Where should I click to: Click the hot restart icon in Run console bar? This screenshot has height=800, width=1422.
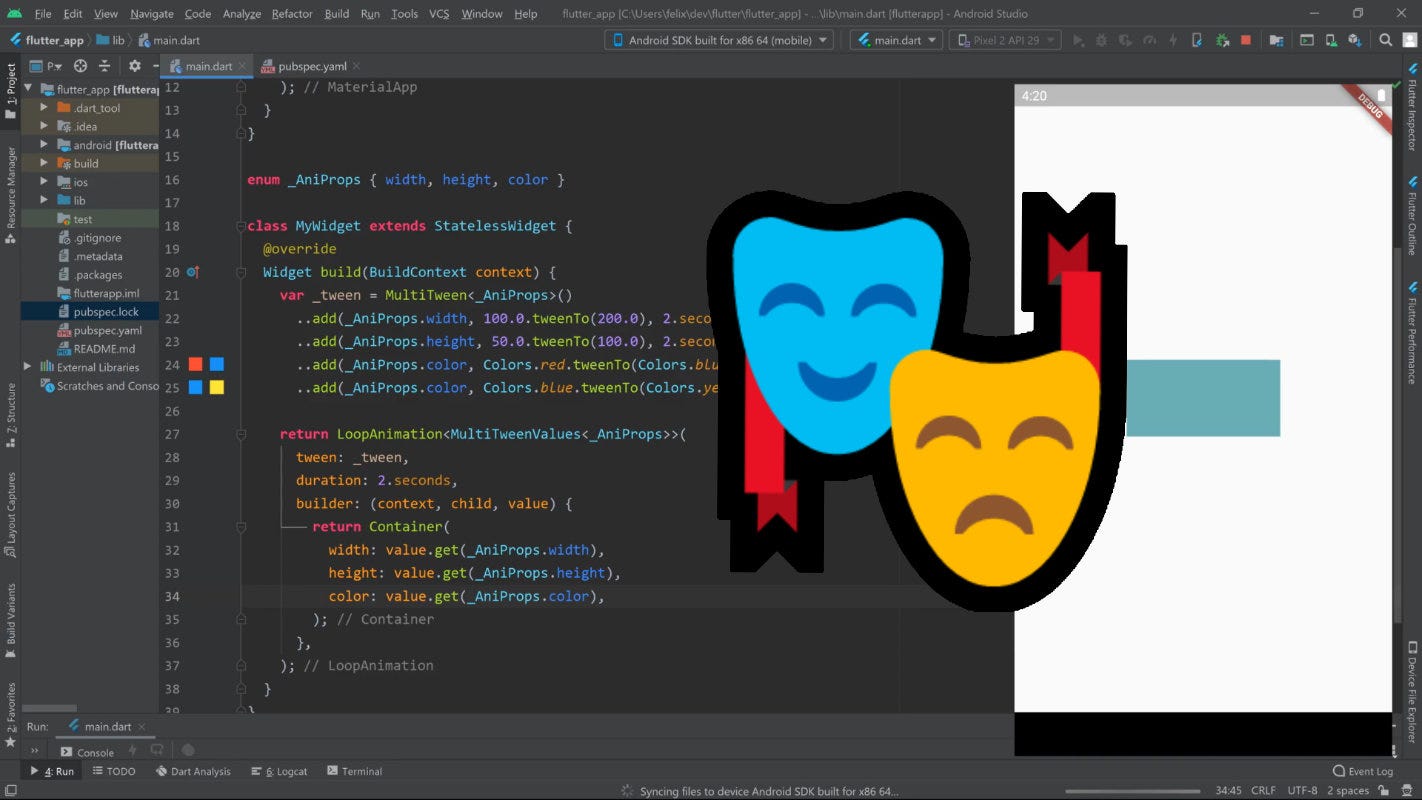157,750
